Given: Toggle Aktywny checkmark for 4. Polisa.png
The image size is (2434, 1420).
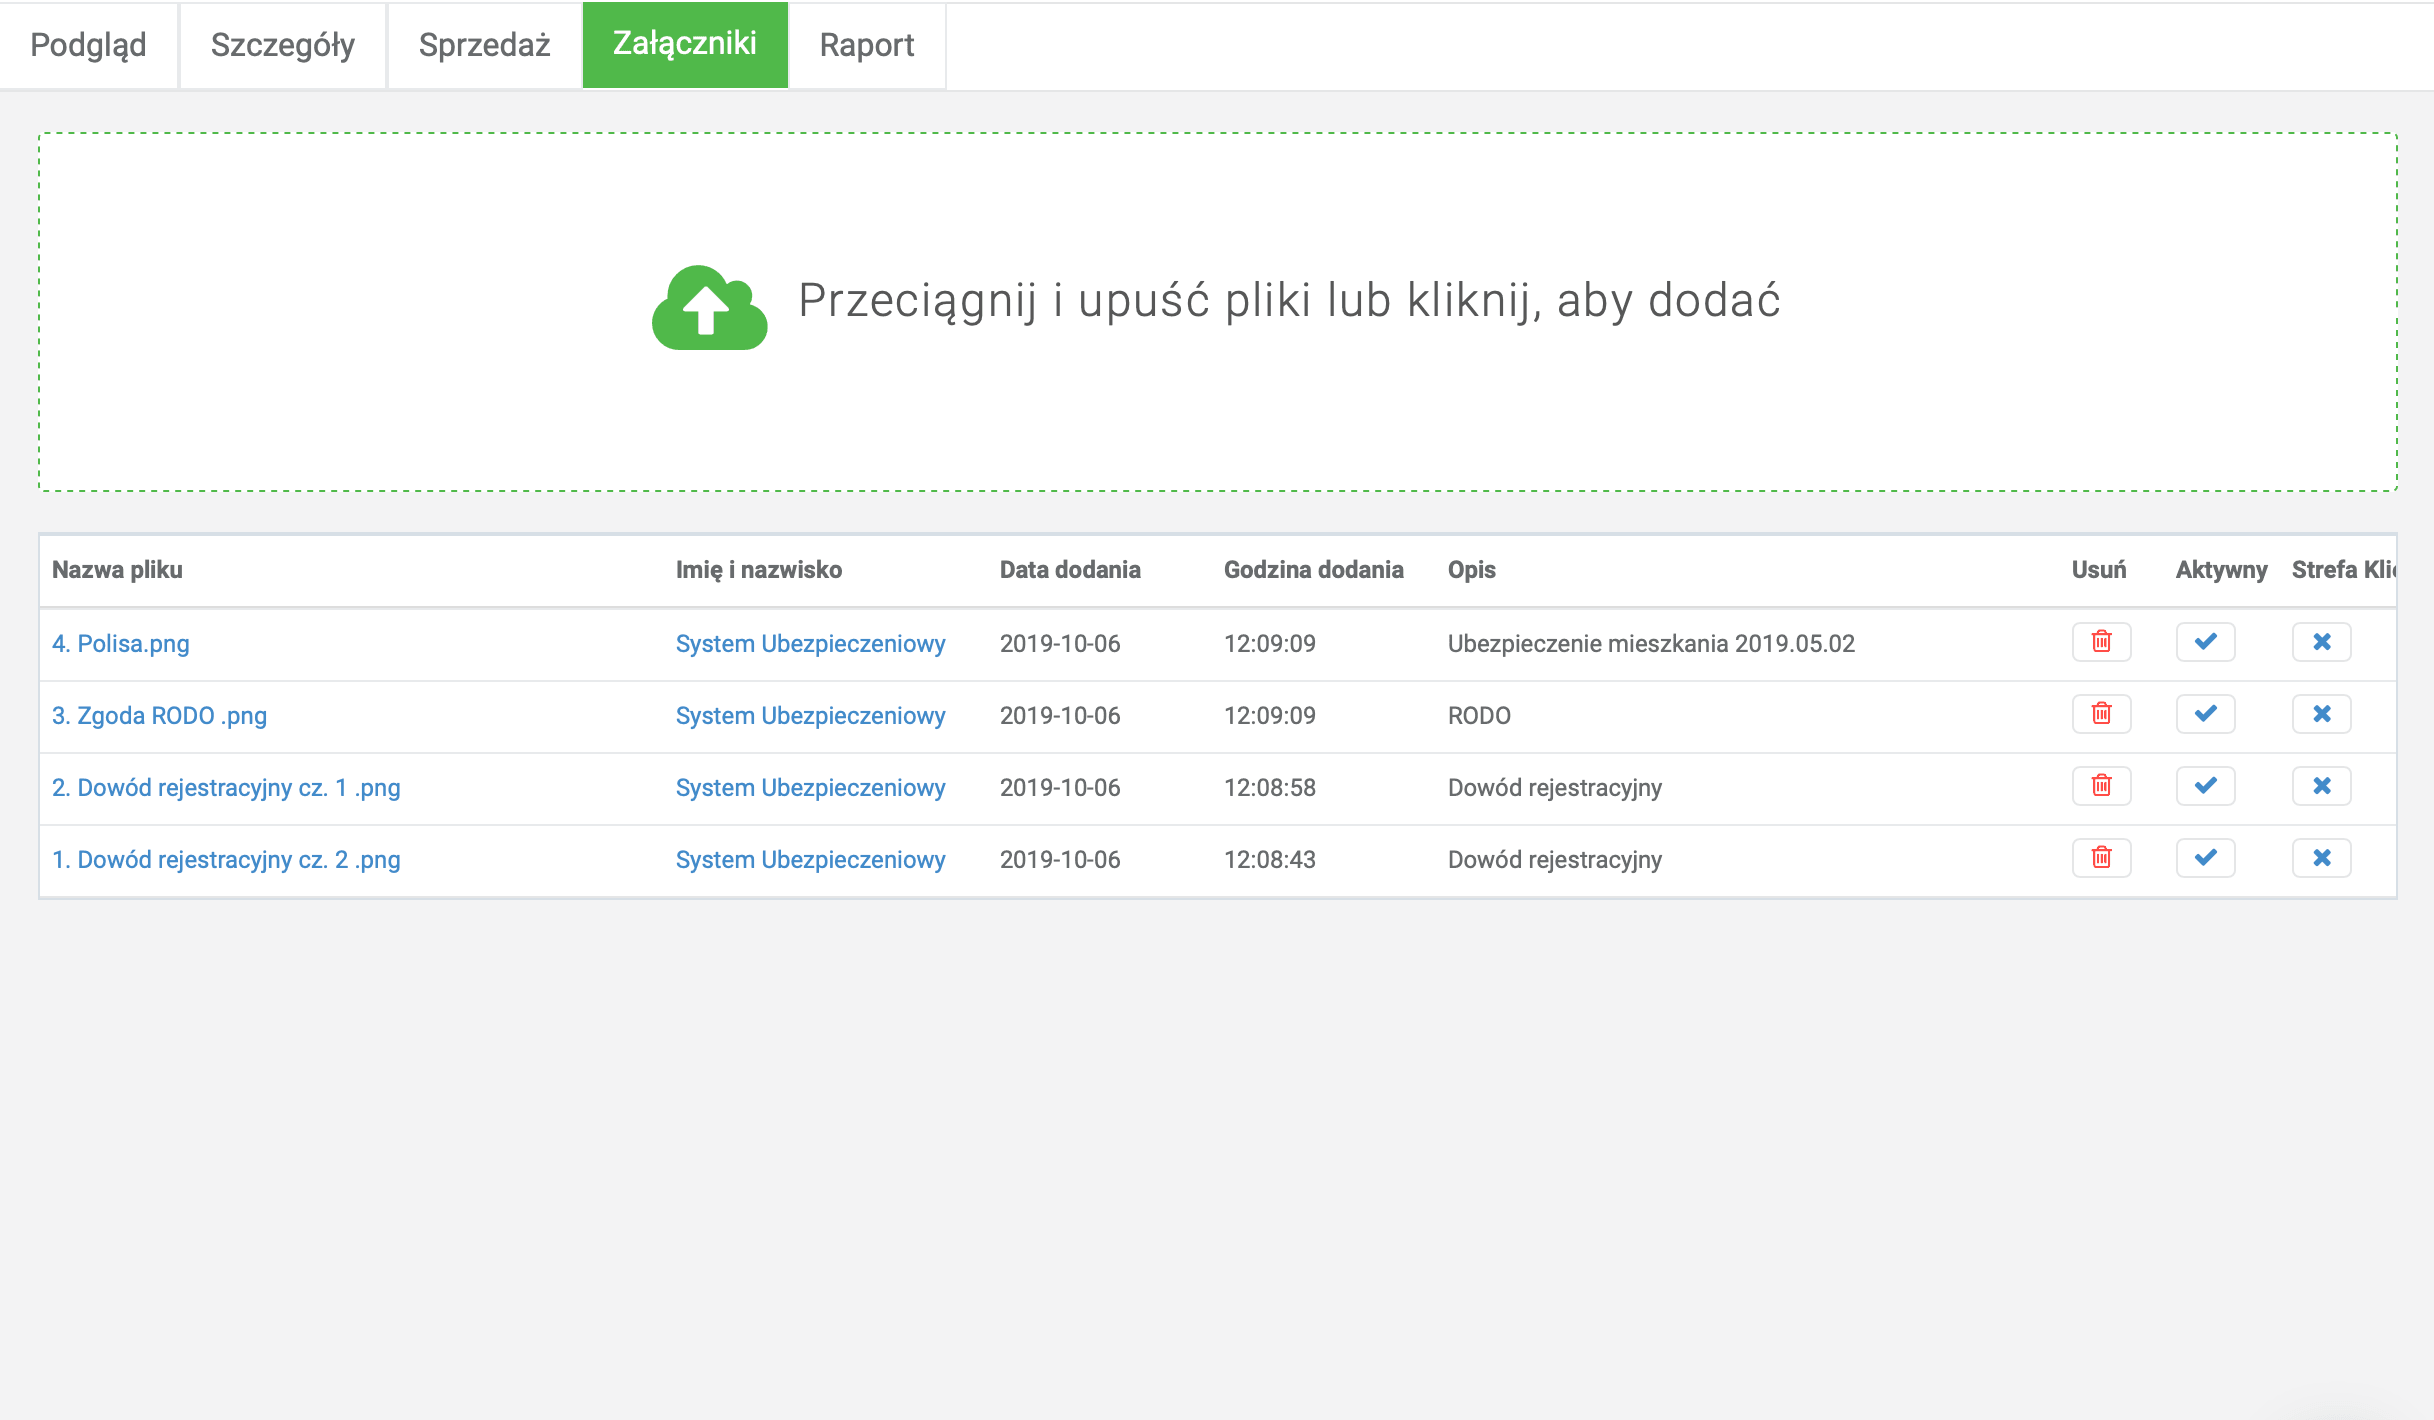Looking at the screenshot, I should coord(2205,642).
